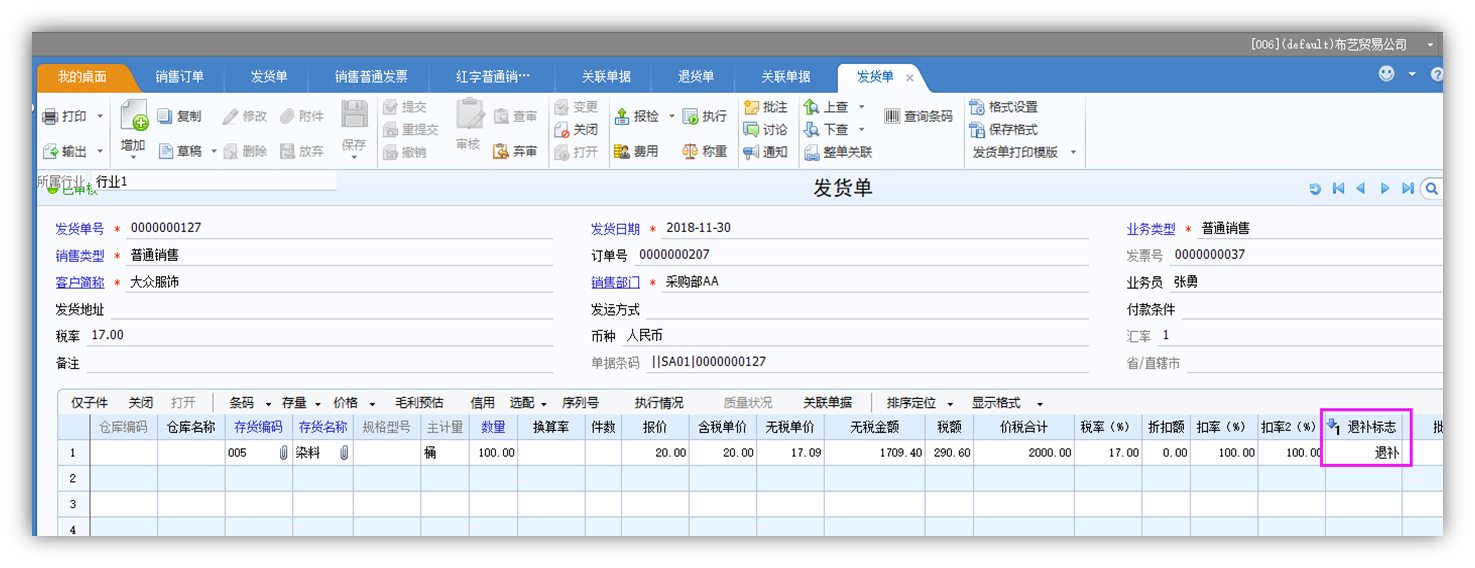This screenshot has height=568, width=1475.
Task: Click the magnifier search icon near 发货单 title
Action: 1432,188
